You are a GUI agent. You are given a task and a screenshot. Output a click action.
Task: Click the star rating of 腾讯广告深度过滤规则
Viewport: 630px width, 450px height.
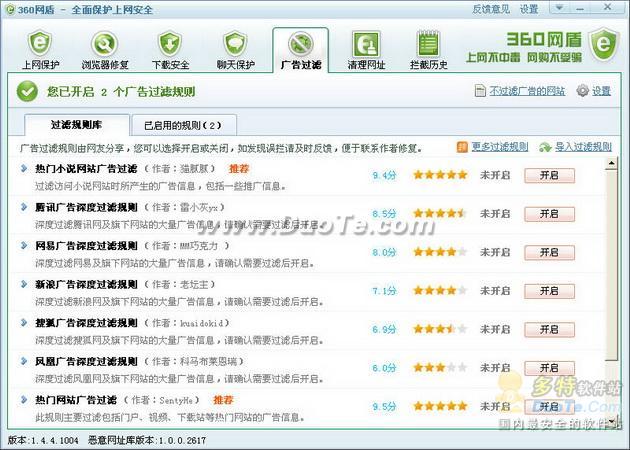[440, 213]
